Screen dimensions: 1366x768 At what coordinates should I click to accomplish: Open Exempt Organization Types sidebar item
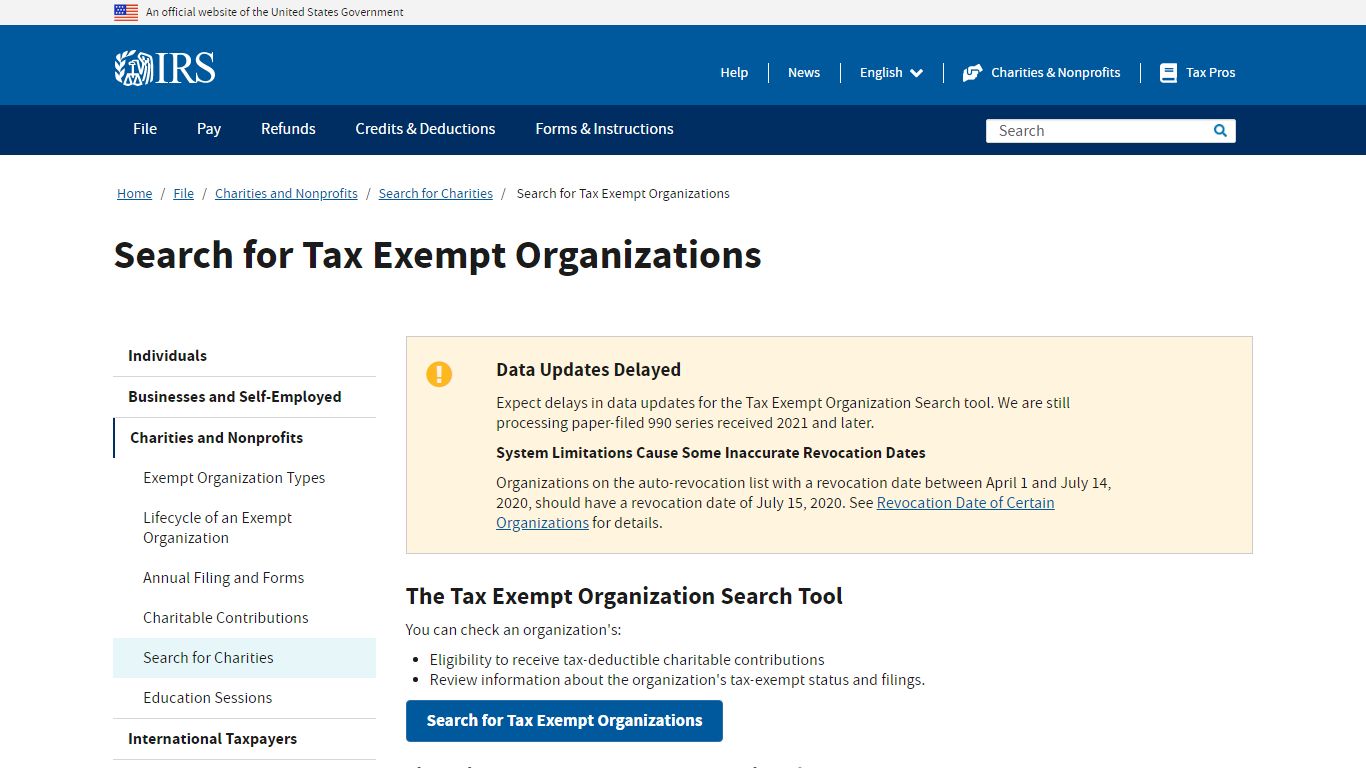(x=244, y=478)
